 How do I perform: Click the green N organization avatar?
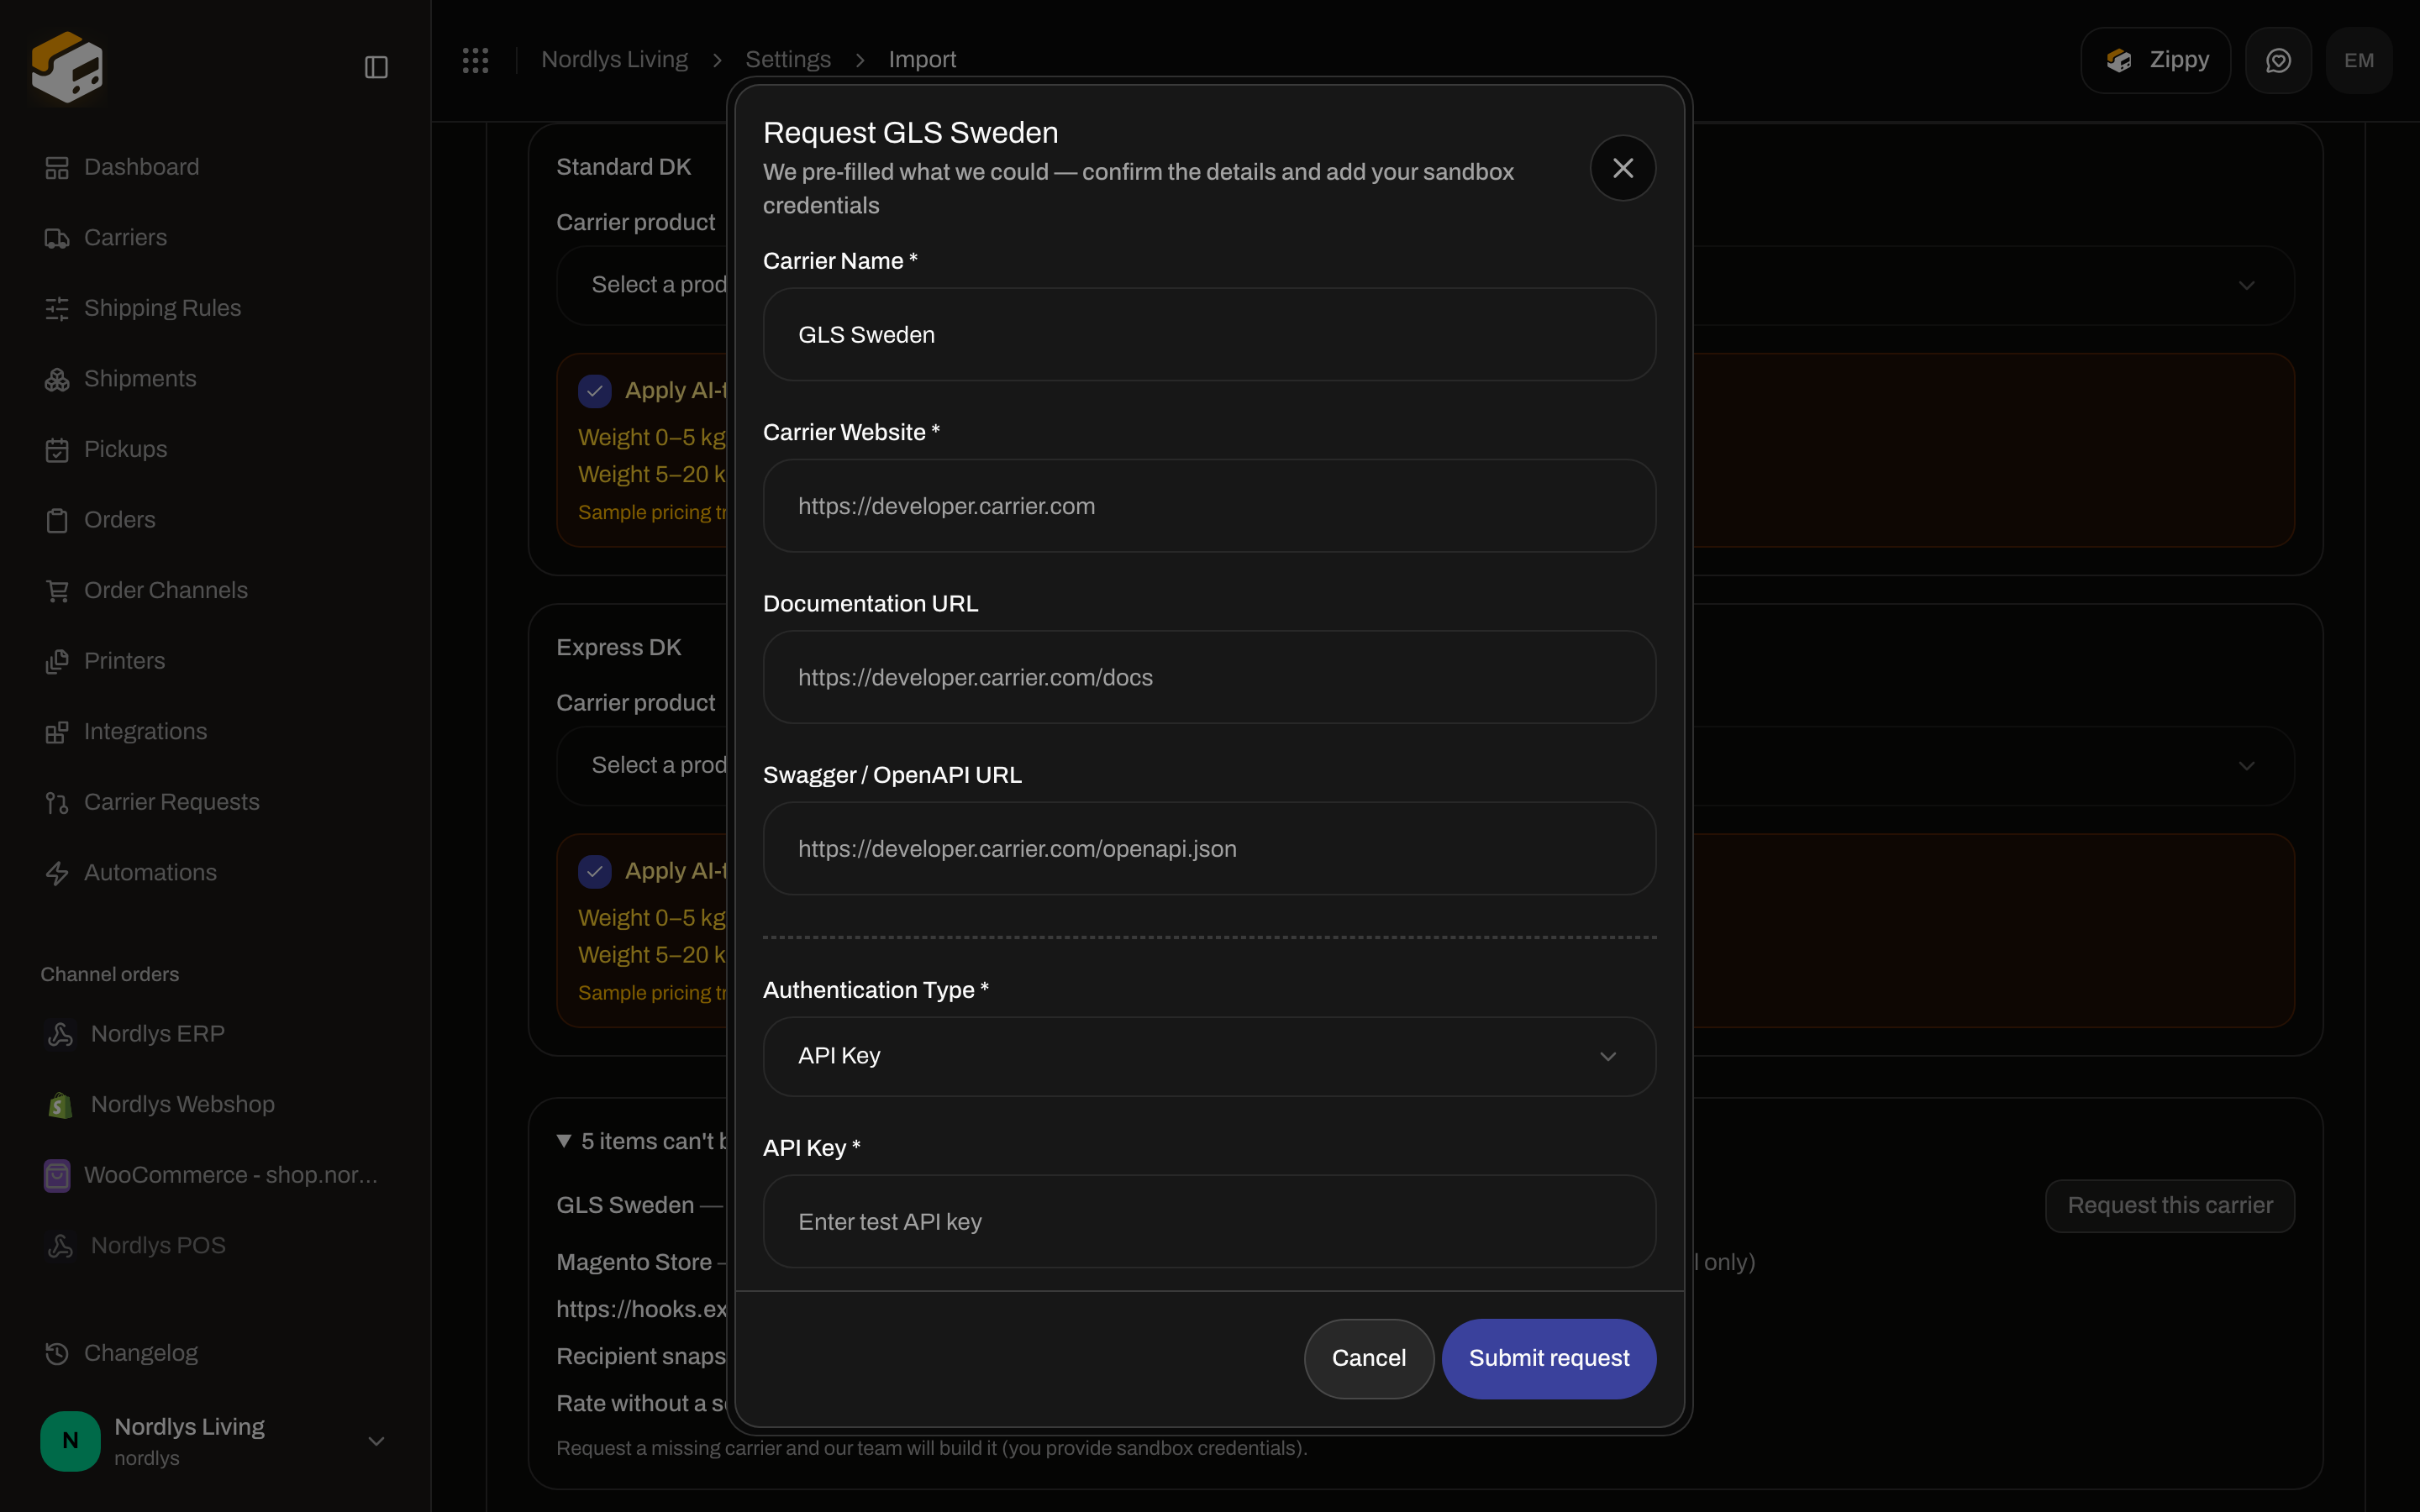point(70,1440)
